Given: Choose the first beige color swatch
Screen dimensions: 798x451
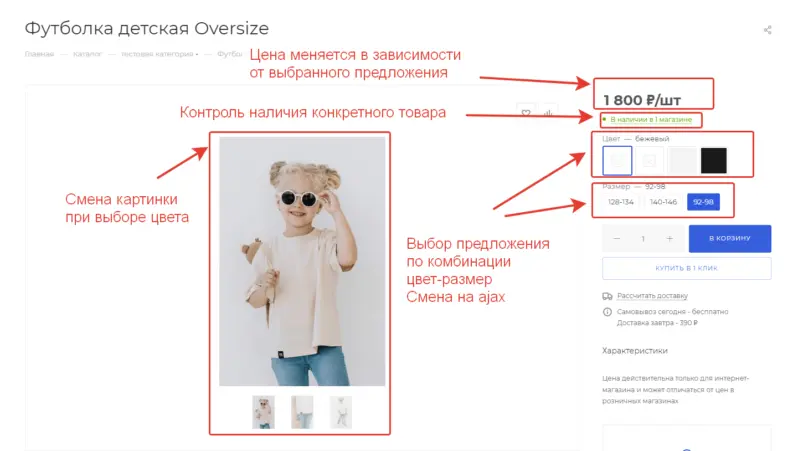Looking at the screenshot, I should tap(618, 160).
